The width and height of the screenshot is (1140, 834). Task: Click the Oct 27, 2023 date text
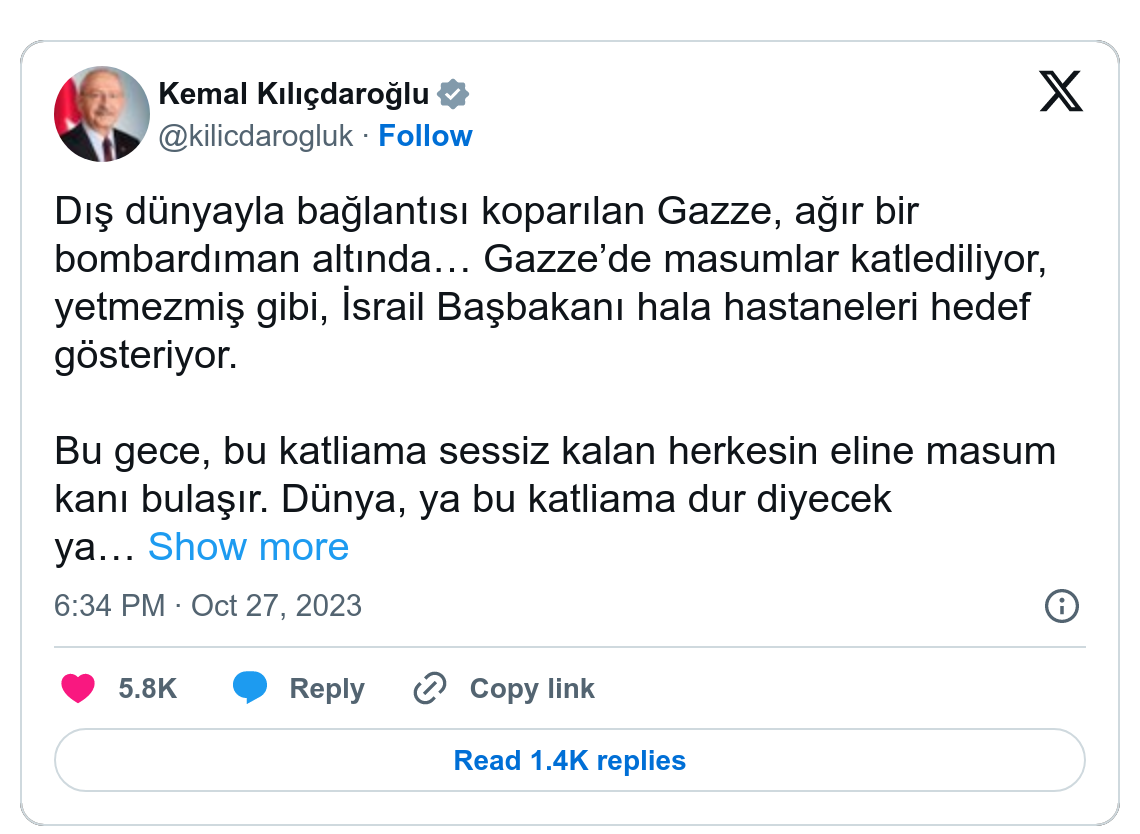[x=276, y=606]
